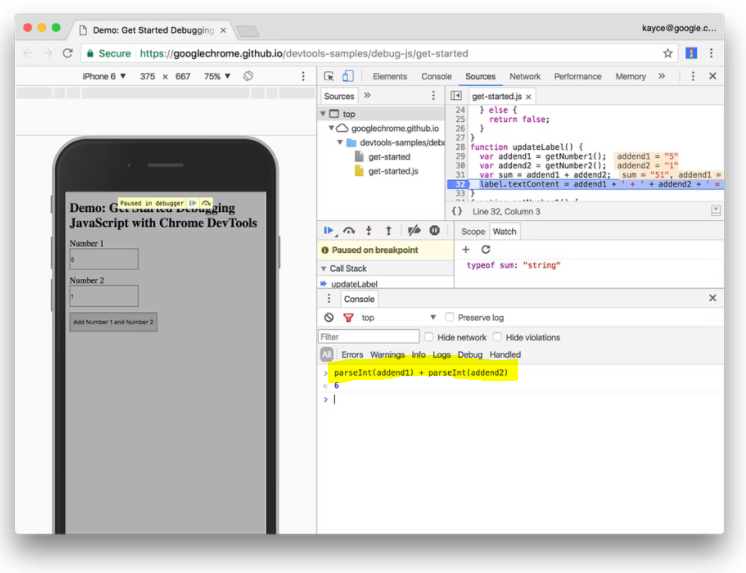Viewport: 746px width, 573px height.
Task: Refresh watch expressions
Action: click(485, 249)
